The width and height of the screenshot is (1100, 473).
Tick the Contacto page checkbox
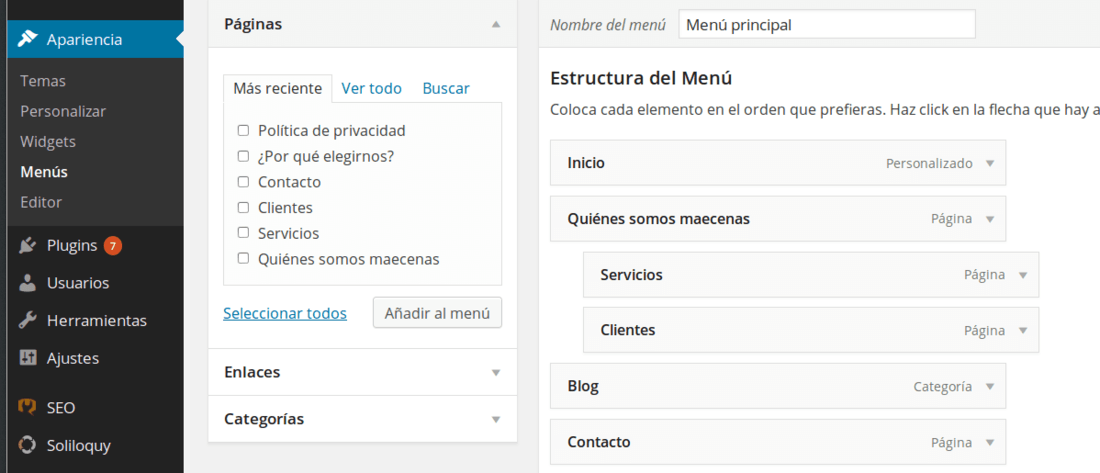pos(243,182)
